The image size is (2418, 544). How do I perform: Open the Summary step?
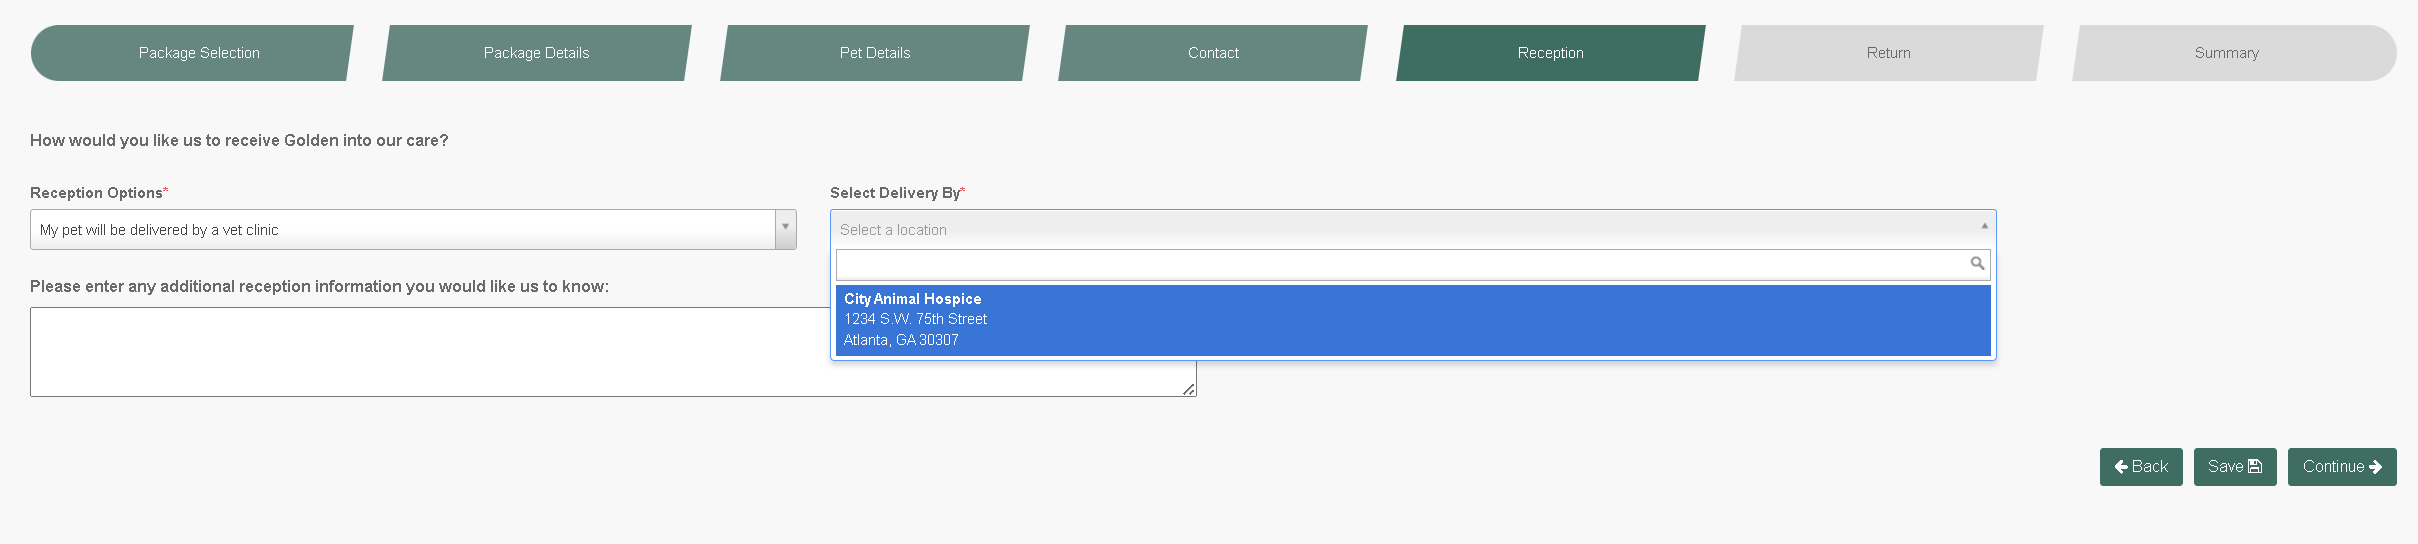(x=2226, y=53)
